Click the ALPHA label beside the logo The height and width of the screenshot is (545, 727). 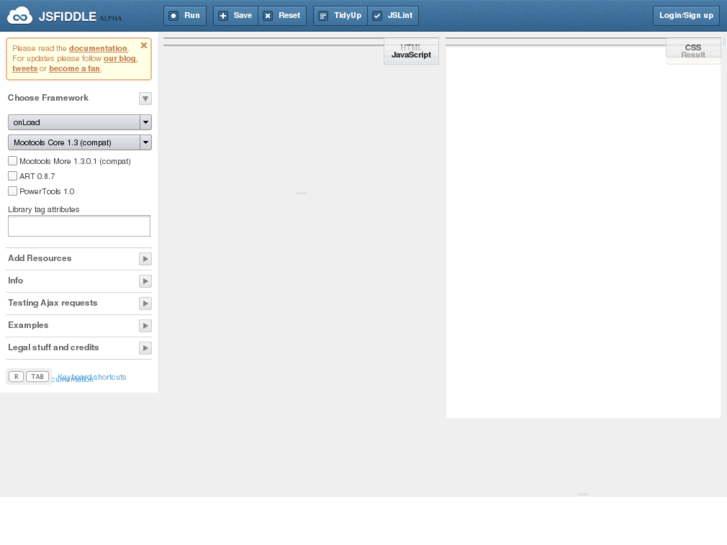(x=110, y=19)
